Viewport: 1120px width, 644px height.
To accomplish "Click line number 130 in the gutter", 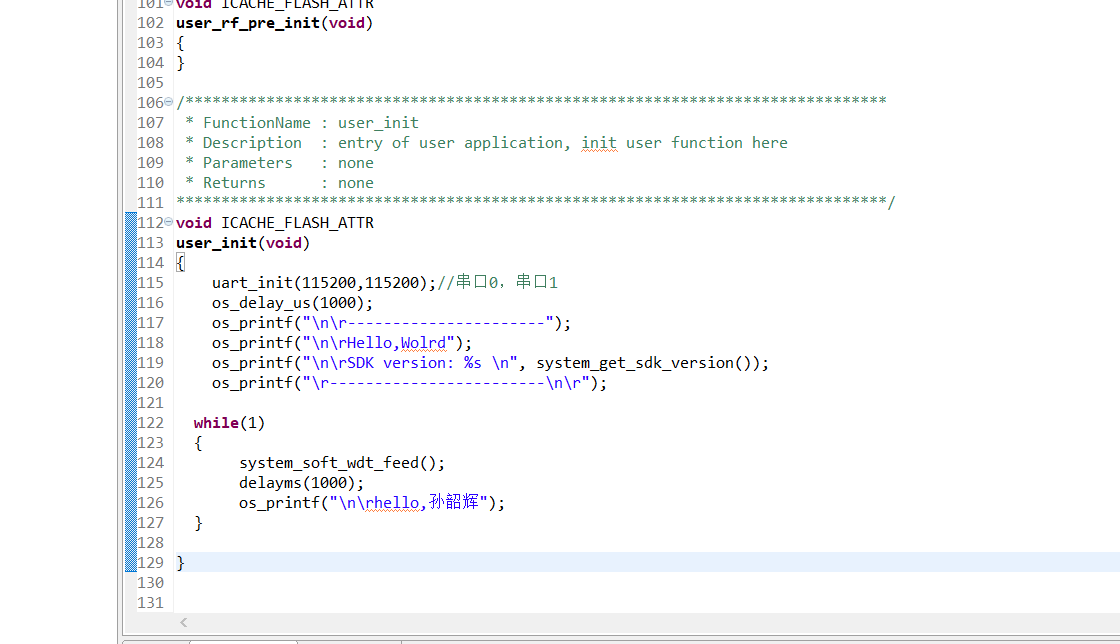I will pyautogui.click(x=151, y=583).
